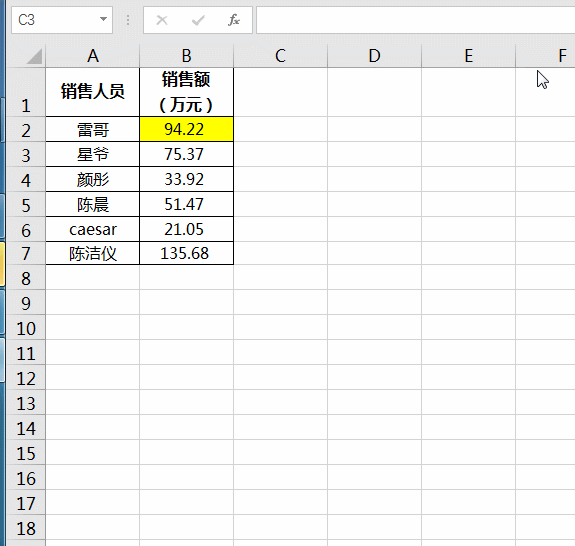Click the cell containing caesar
This screenshot has height=546, width=575.
point(93,229)
